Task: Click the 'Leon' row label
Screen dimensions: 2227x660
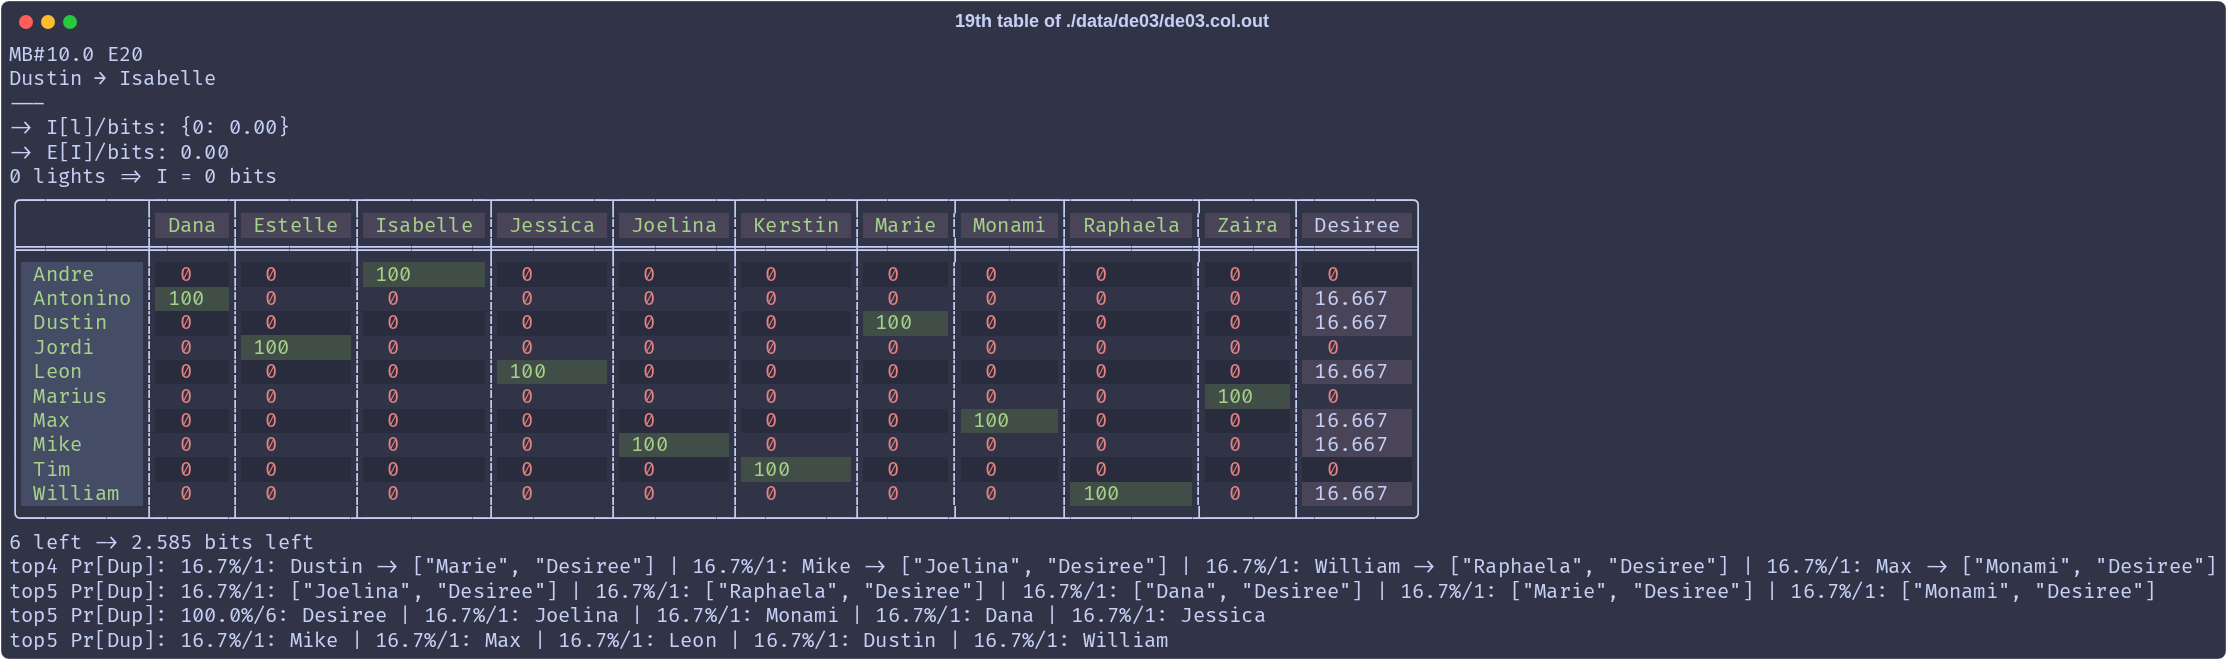Action: point(82,371)
